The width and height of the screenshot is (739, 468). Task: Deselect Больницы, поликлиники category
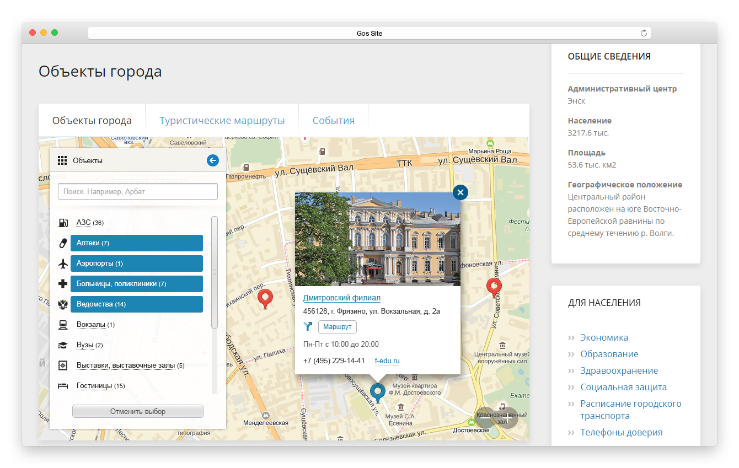point(137,284)
